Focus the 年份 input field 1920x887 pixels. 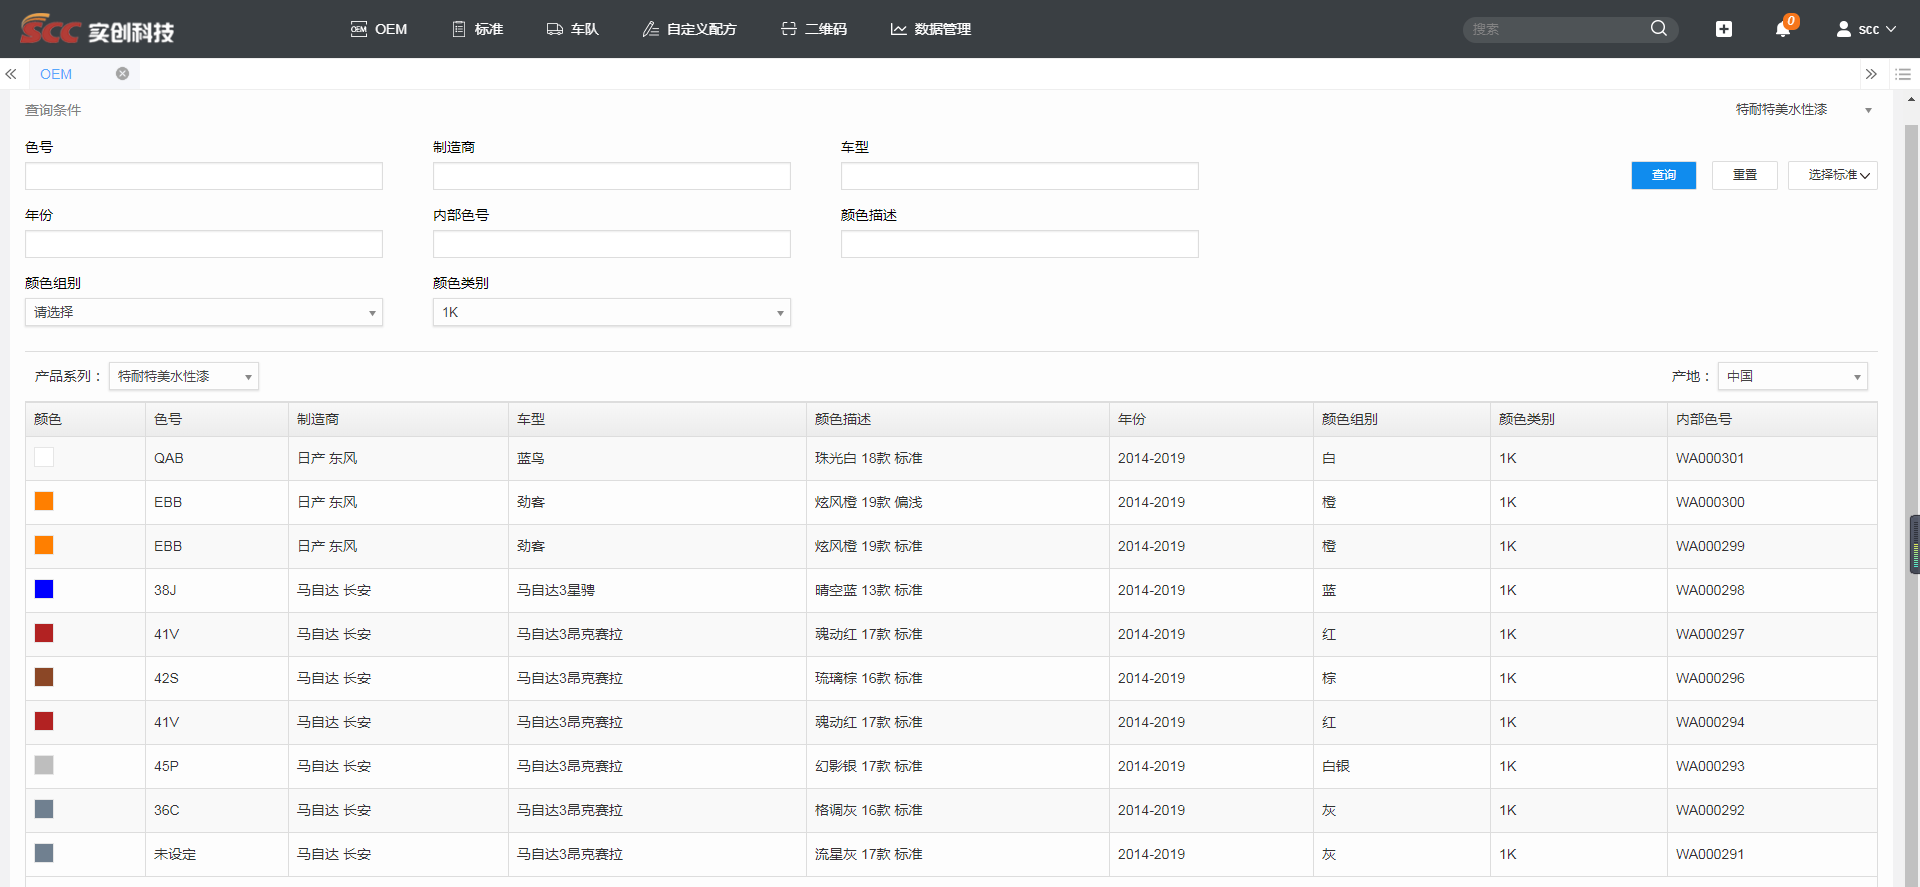point(204,244)
